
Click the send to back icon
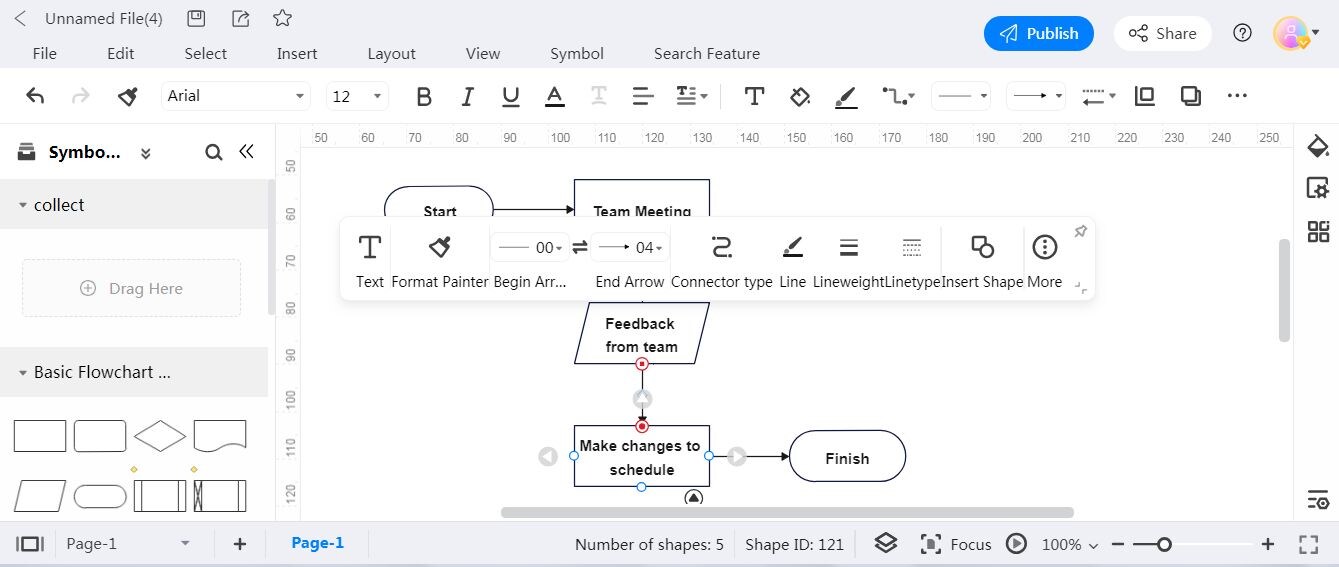tap(1190, 96)
